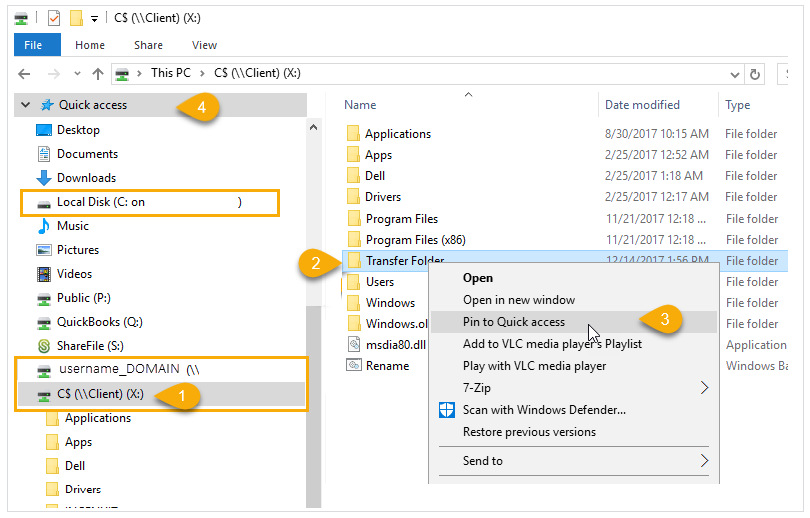Choose Add to VLC media player's Playlist
The height and width of the screenshot is (518, 810).
pos(552,344)
